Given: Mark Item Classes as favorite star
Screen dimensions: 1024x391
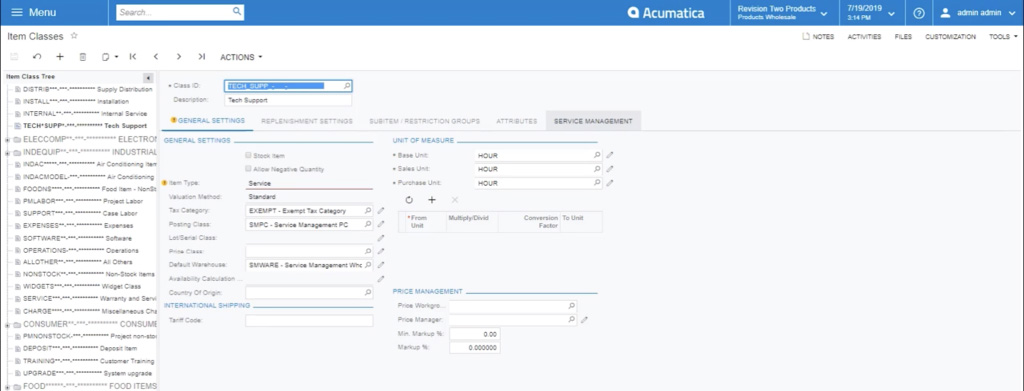Looking at the screenshot, I should coord(74,36).
